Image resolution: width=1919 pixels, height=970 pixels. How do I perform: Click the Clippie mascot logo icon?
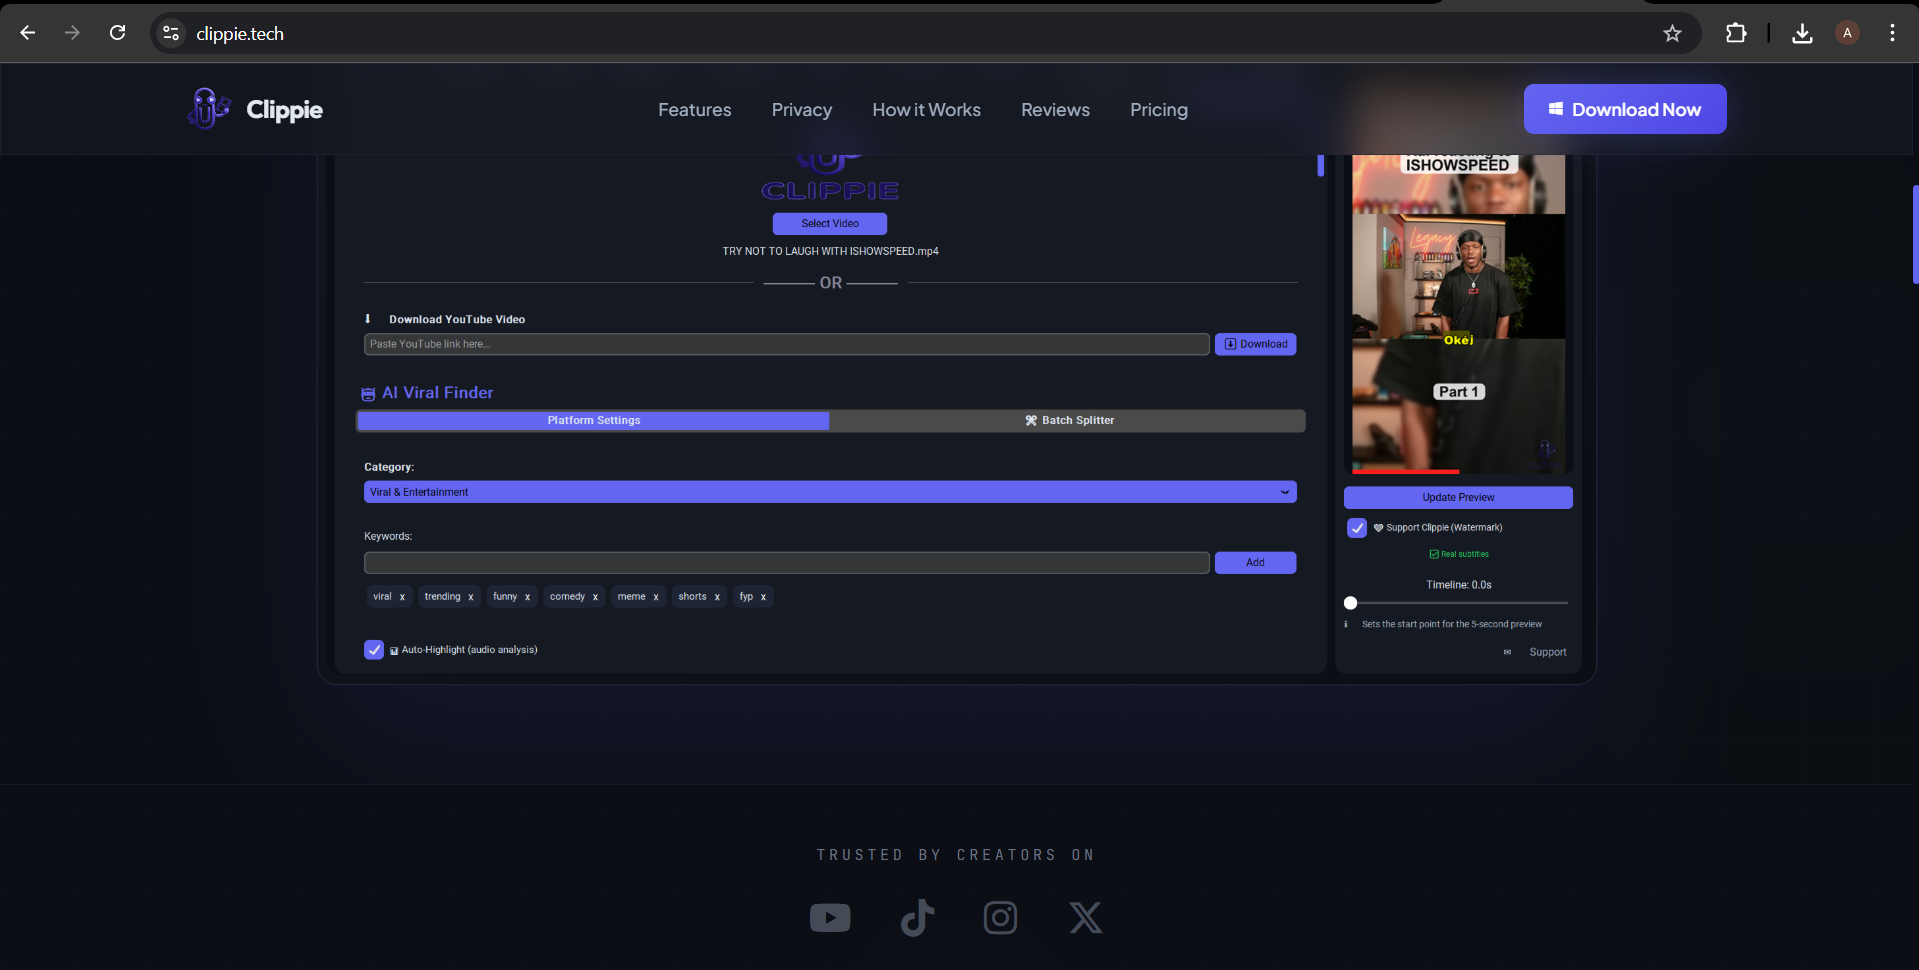[x=209, y=108]
